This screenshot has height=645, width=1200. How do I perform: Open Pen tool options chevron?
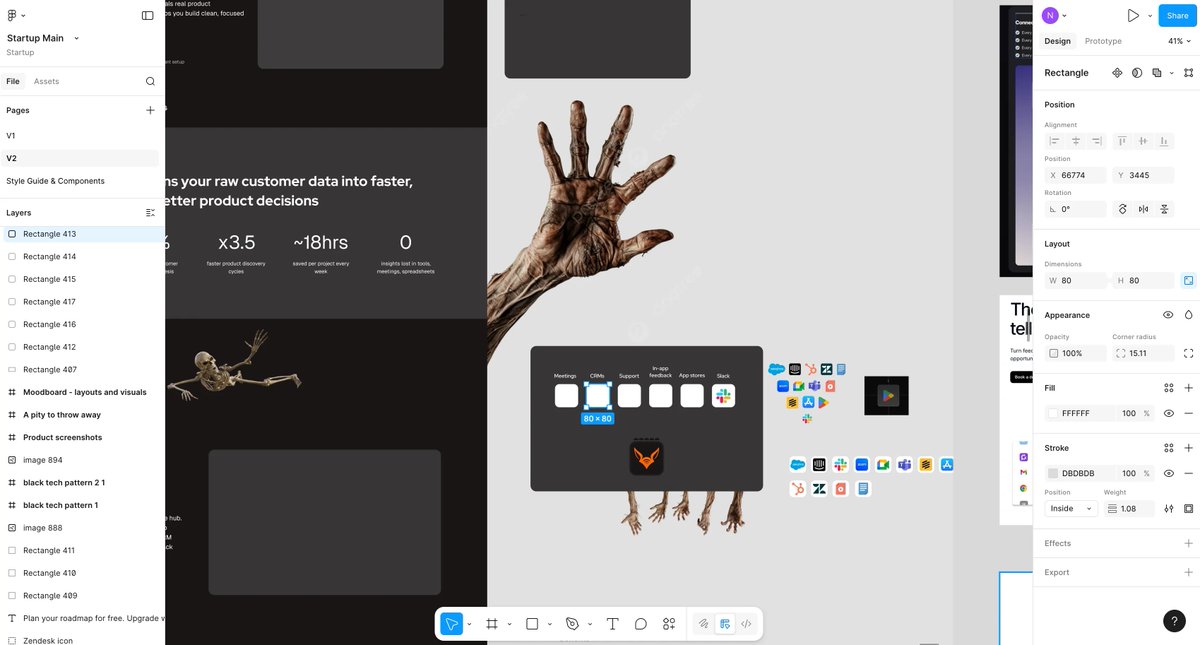tap(590, 624)
